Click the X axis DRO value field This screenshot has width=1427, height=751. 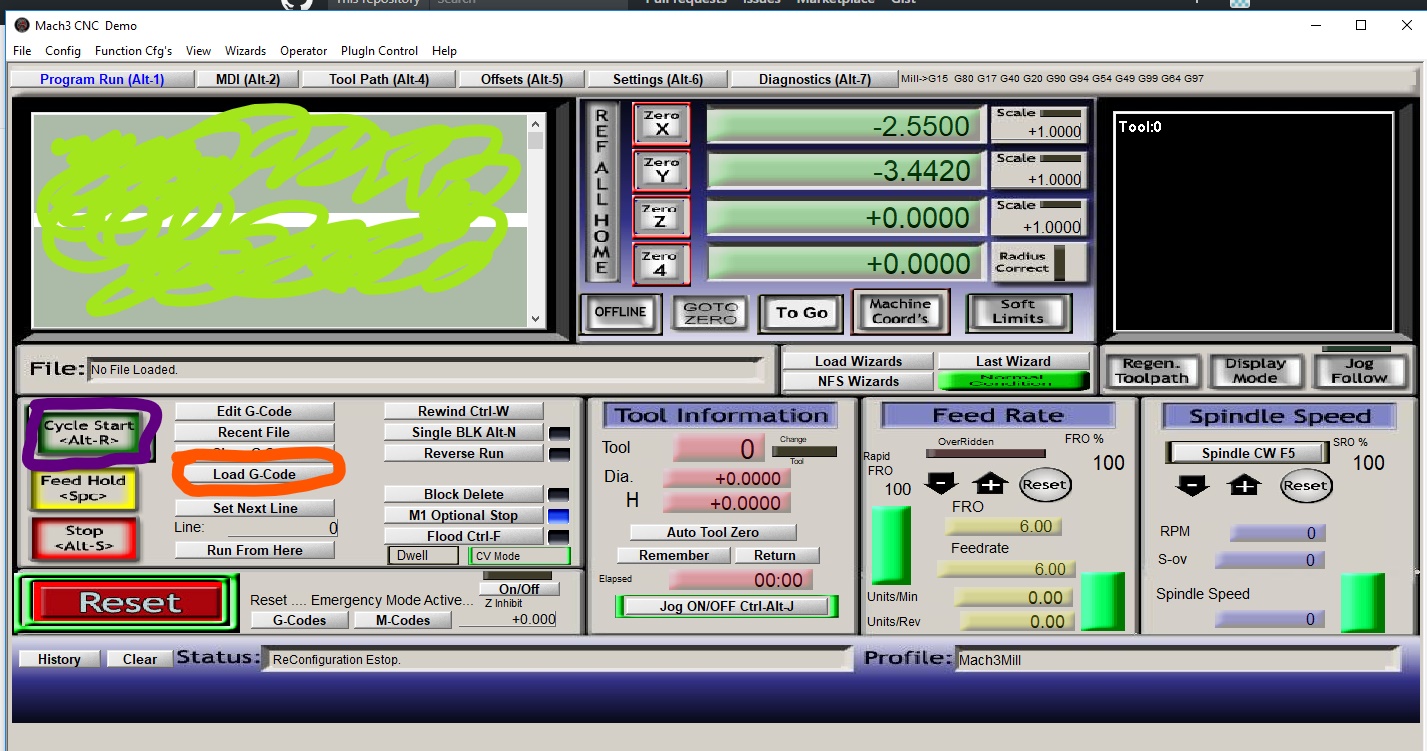click(843, 125)
